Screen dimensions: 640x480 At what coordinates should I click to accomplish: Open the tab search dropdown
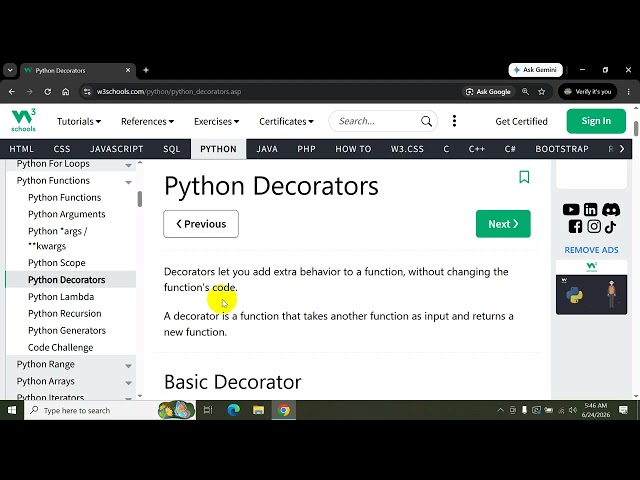(10, 70)
